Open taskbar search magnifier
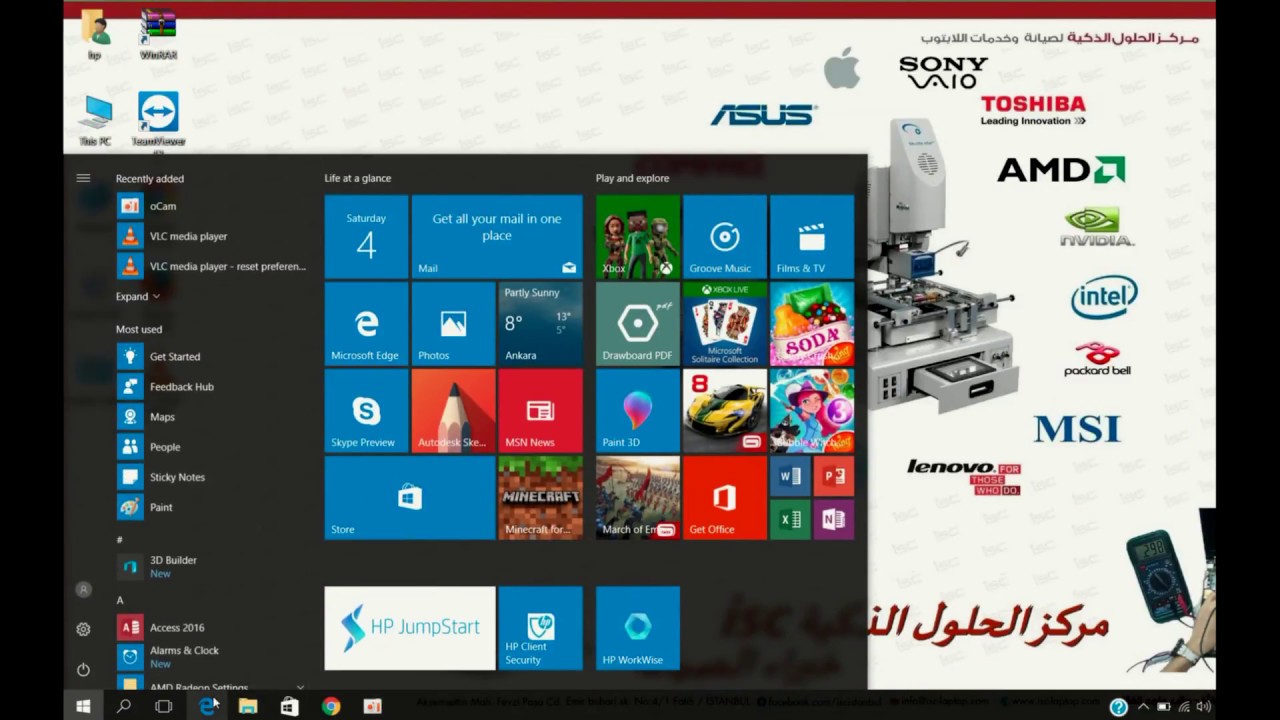 124,706
